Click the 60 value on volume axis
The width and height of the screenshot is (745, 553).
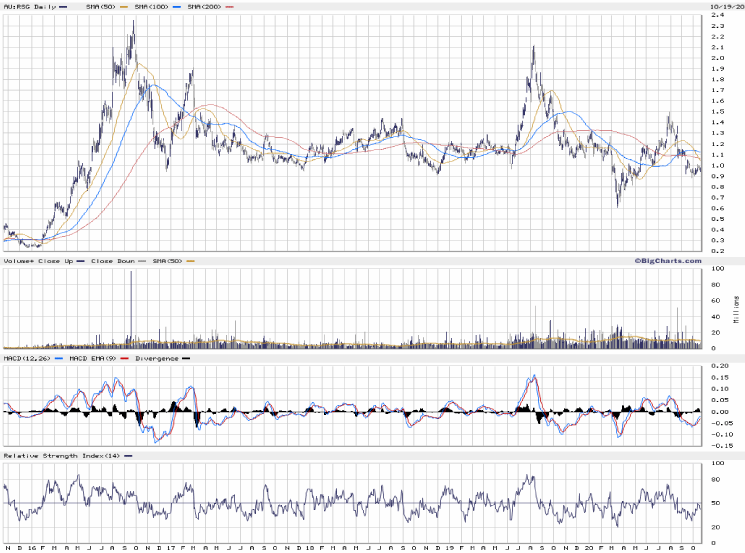coord(716,300)
